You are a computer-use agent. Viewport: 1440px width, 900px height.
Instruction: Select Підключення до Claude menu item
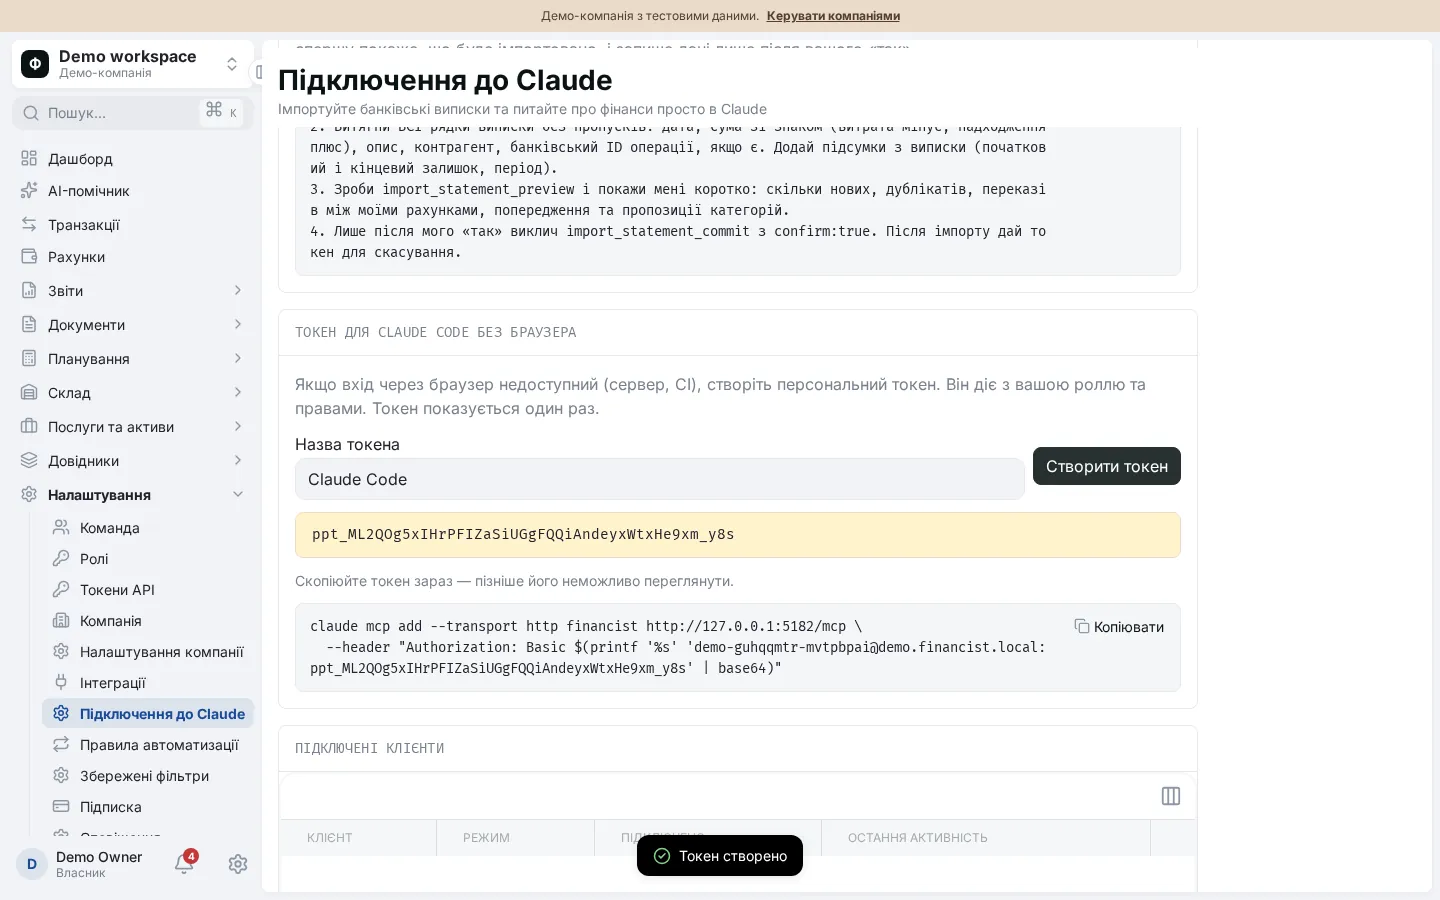[x=148, y=714]
